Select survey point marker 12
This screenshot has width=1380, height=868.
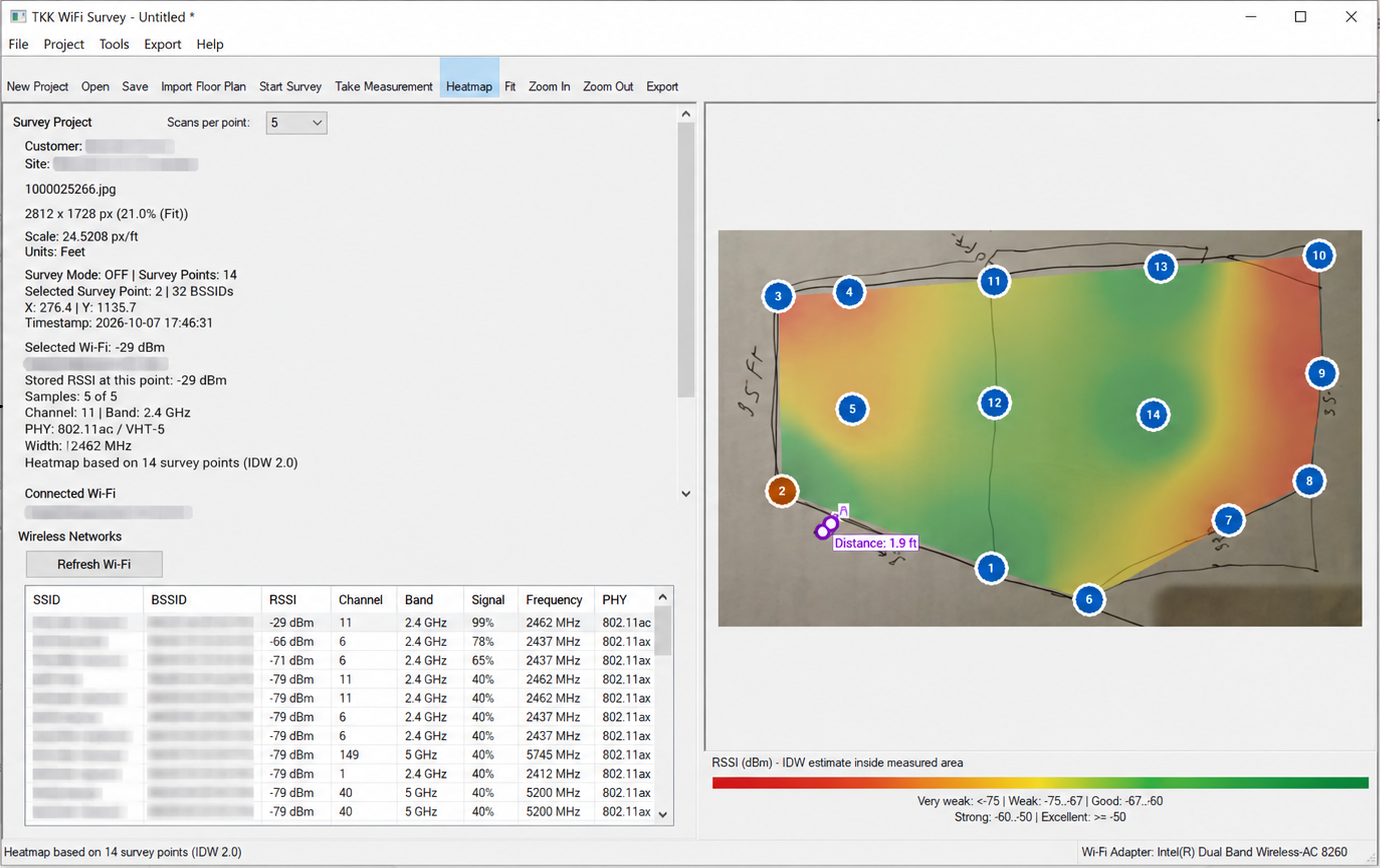click(993, 402)
